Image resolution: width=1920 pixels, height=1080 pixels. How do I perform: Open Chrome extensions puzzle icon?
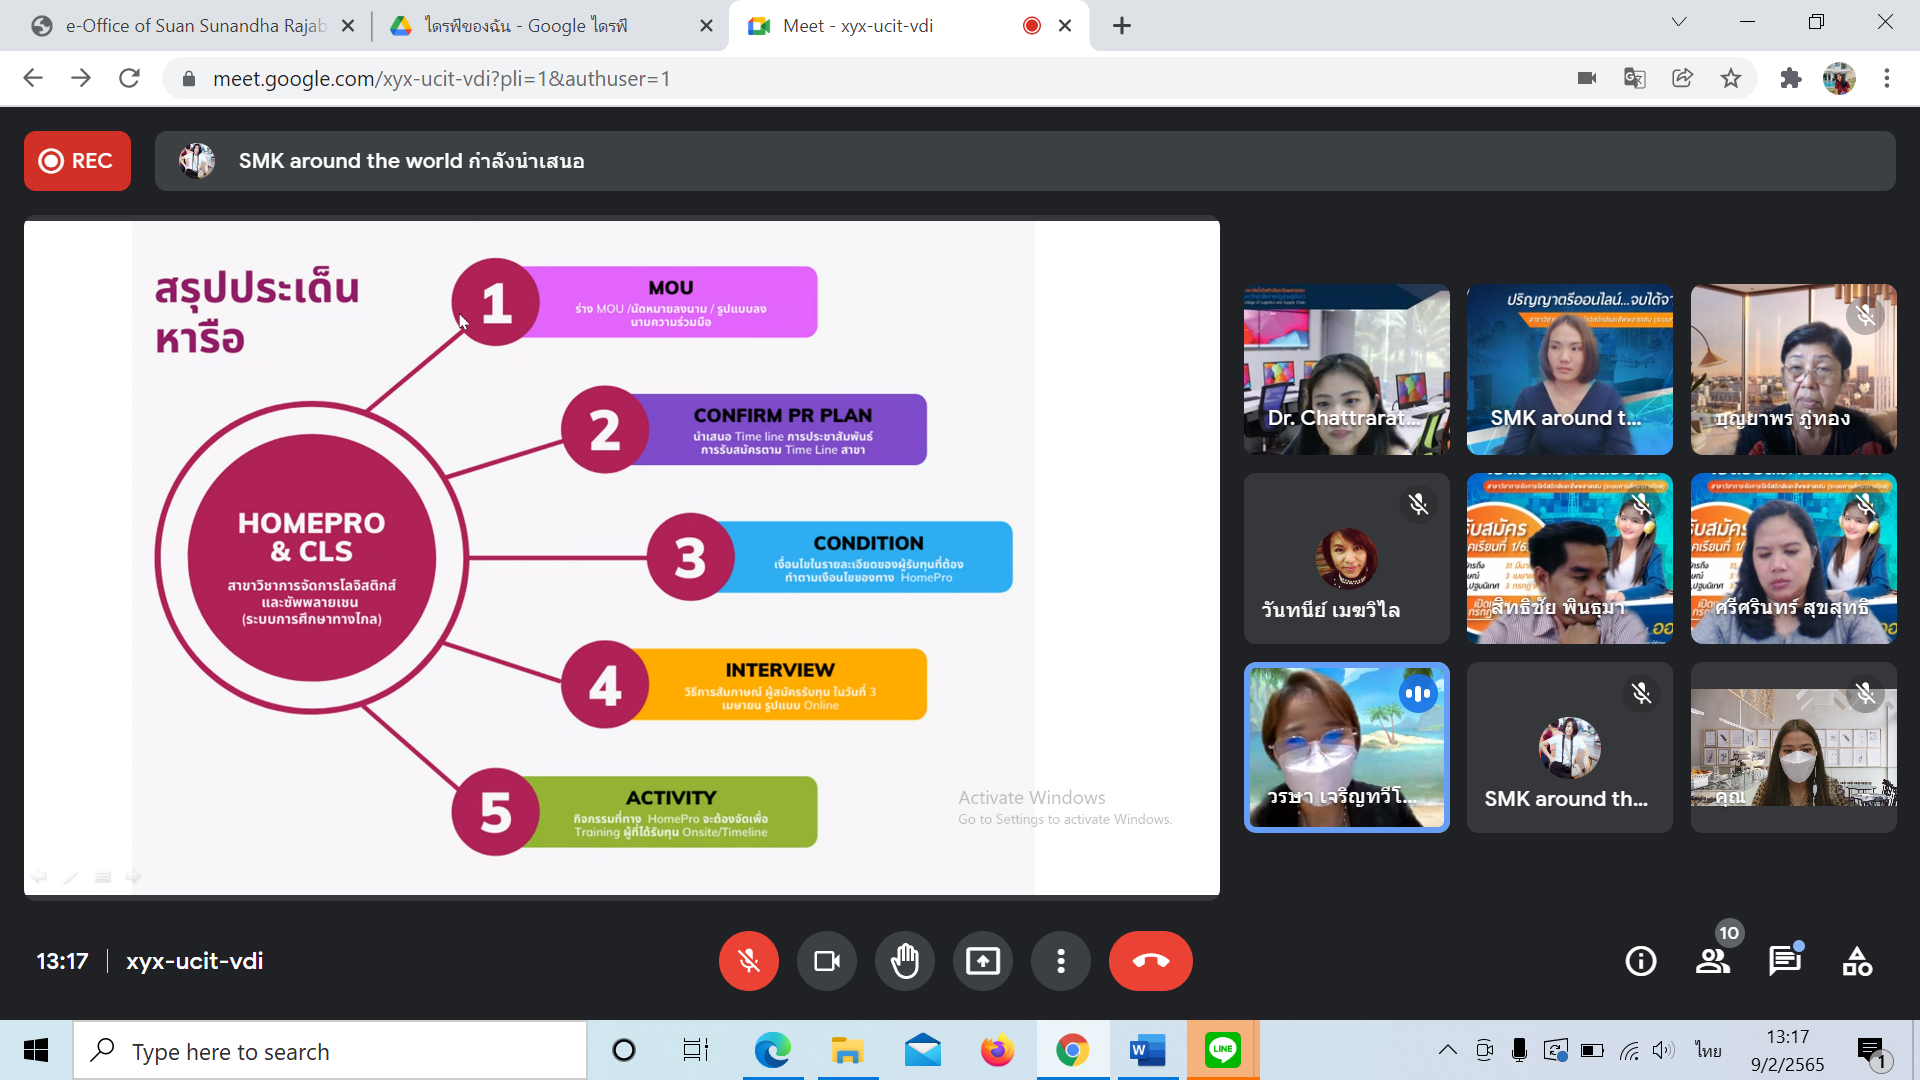point(1790,78)
